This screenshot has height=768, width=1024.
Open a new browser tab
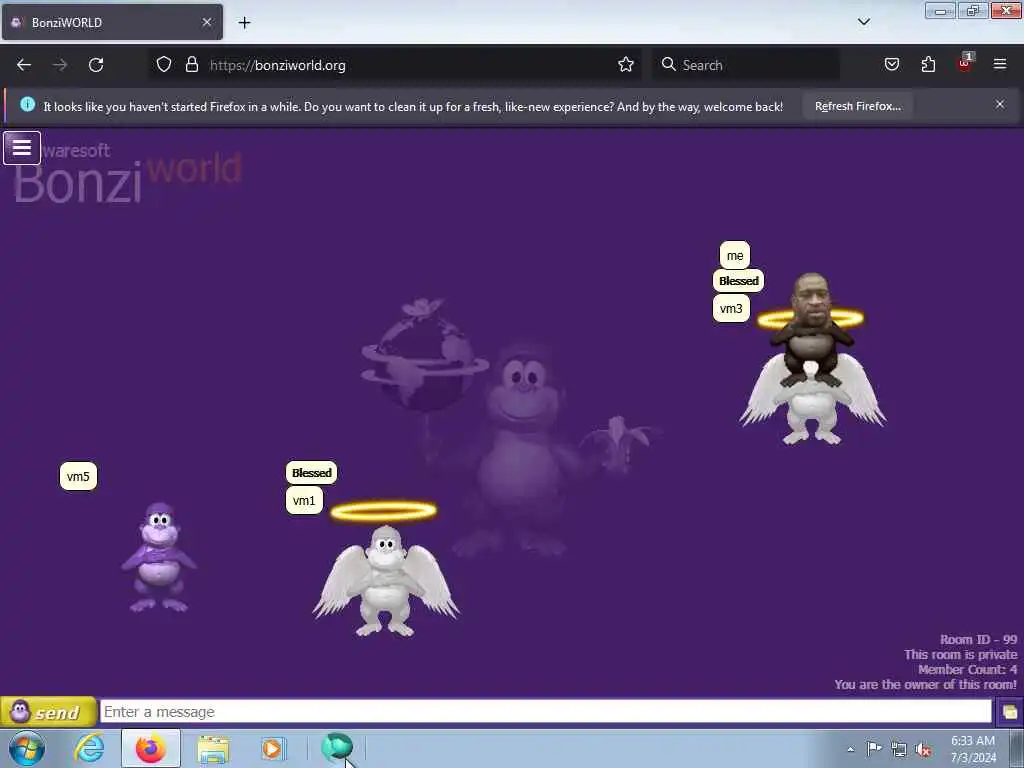point(244,23)
